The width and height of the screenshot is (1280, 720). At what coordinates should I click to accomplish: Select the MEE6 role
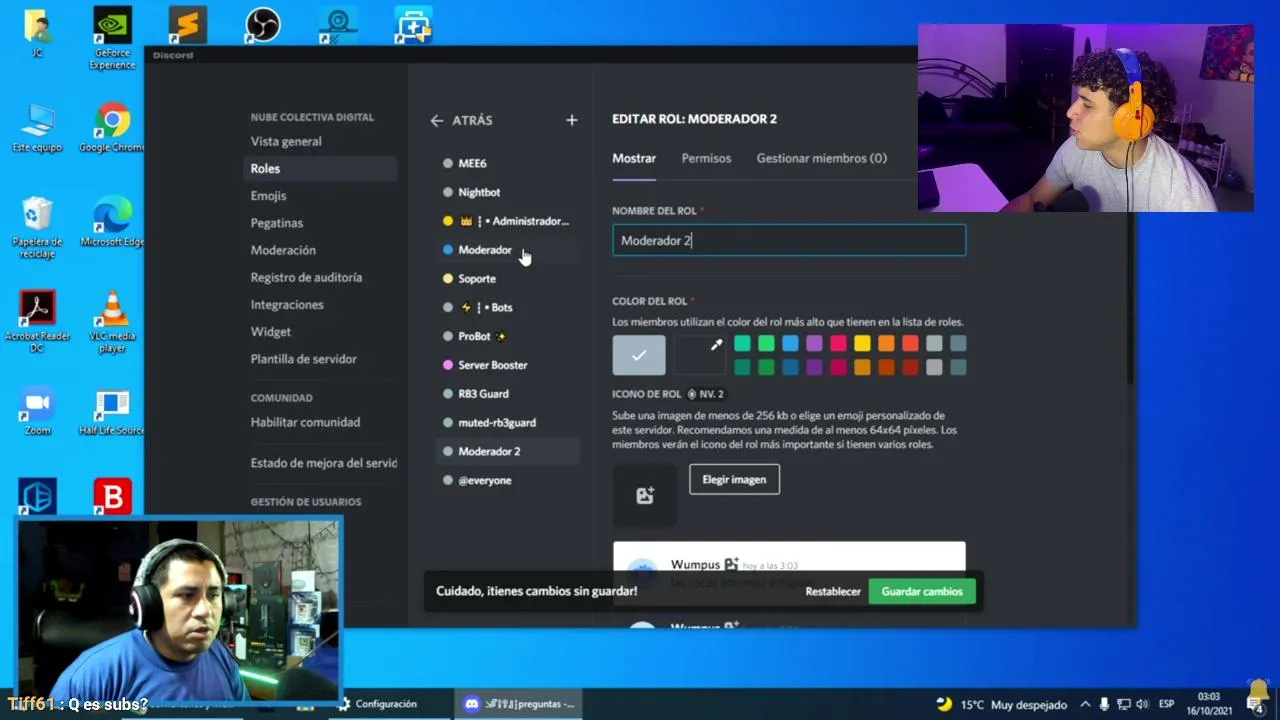pyautogui.click(x=507, y=163)
